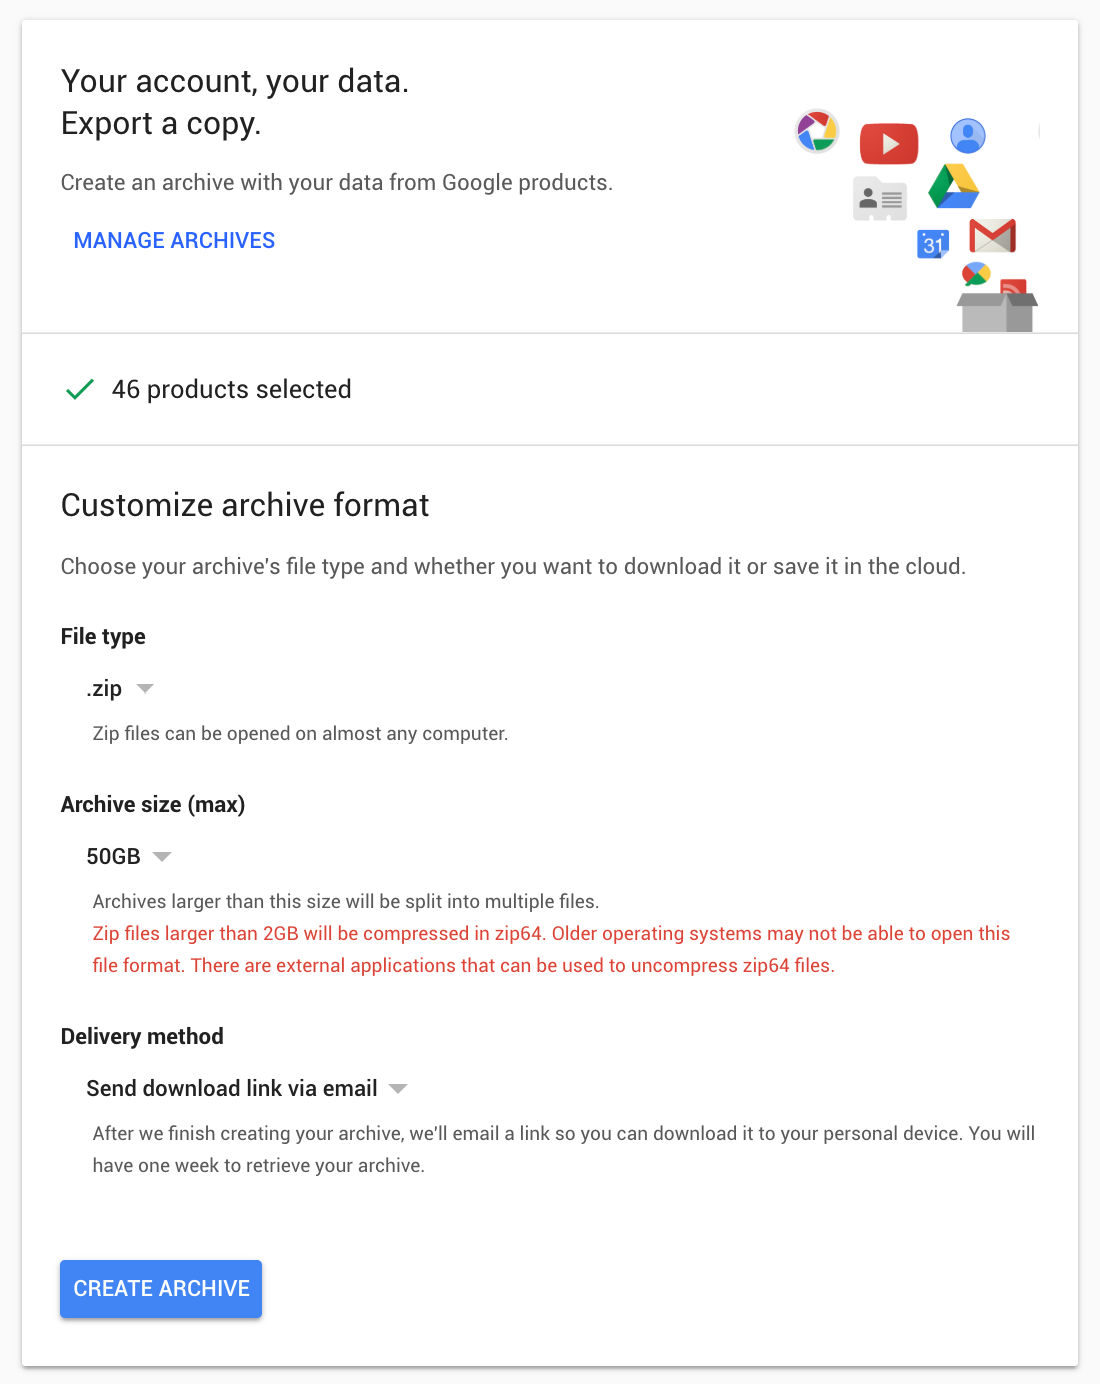Click the Hangouts chat bubble icon
The height and width of the screenshot is (1384, 1100).
click(976, 274)
